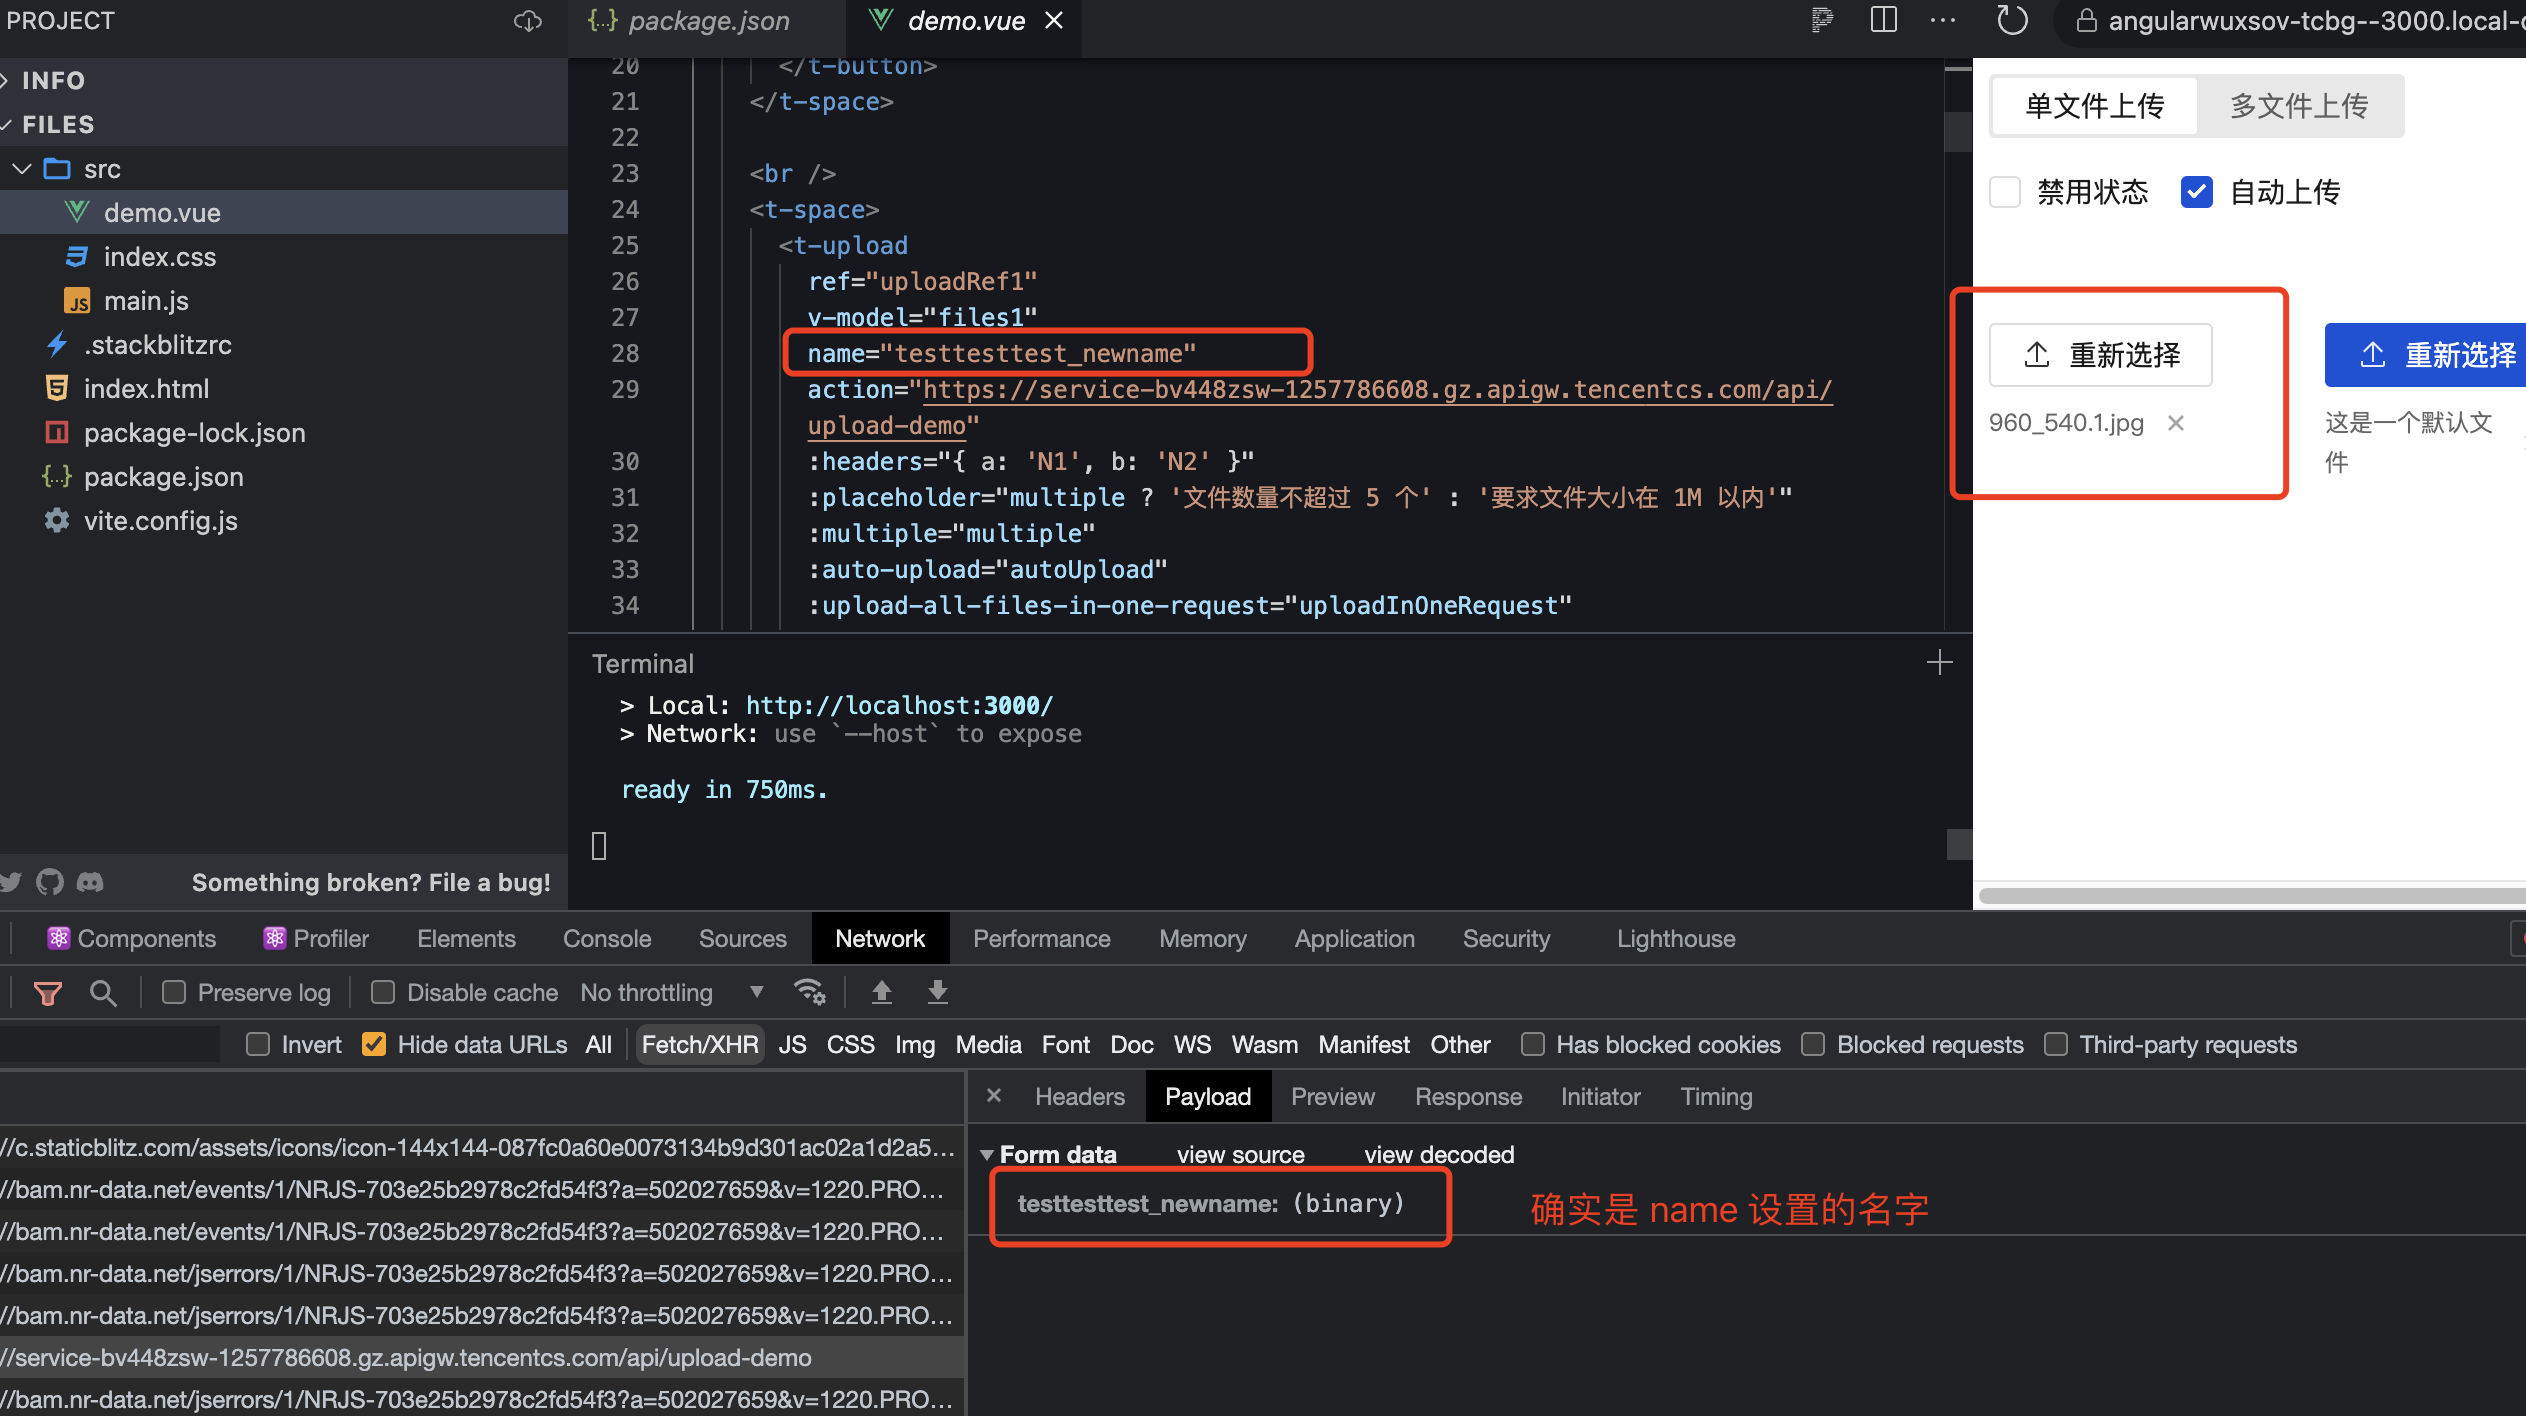
Task: Open the Memory panel in DevTools
Action: 1202,938
